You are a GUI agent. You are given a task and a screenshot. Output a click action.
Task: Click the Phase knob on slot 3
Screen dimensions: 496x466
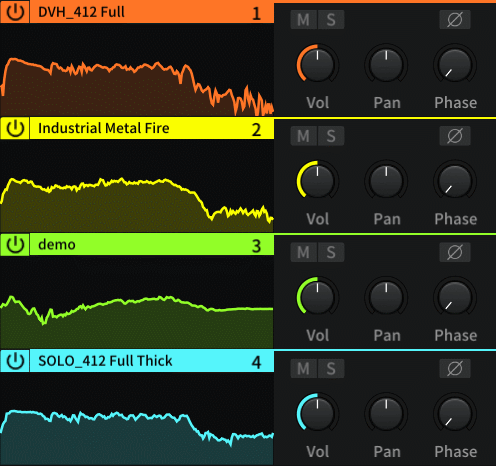(455, 297)
